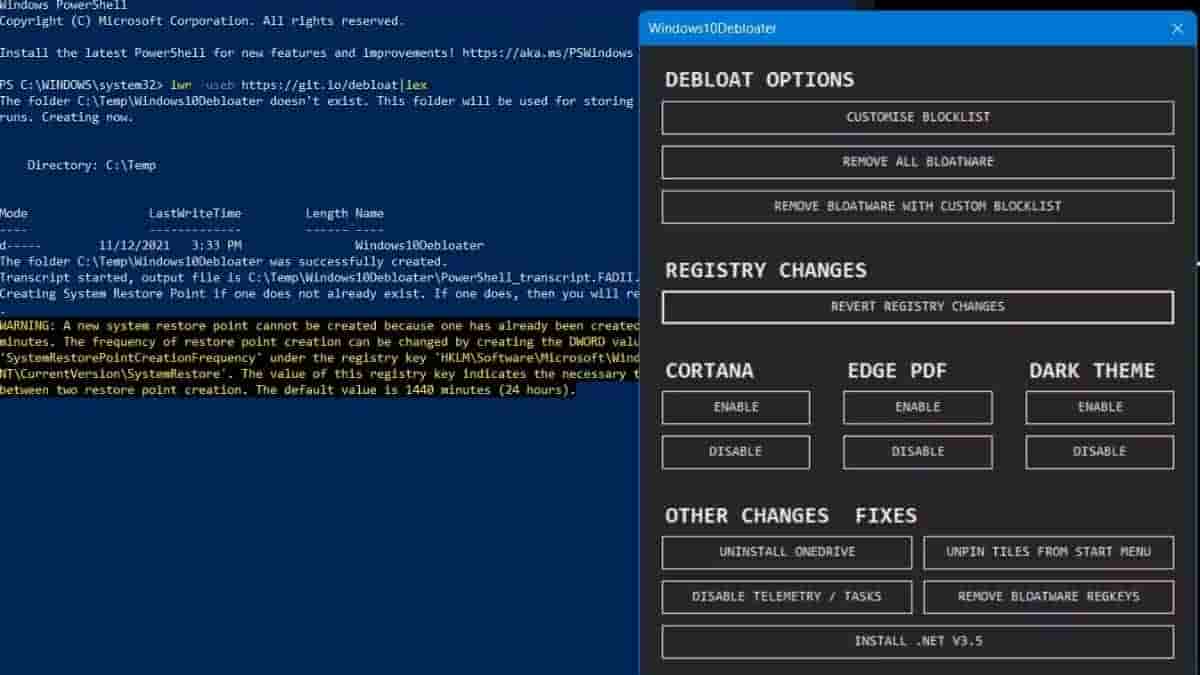
Task: Disable Edge PDF
Action: point(917,452)
